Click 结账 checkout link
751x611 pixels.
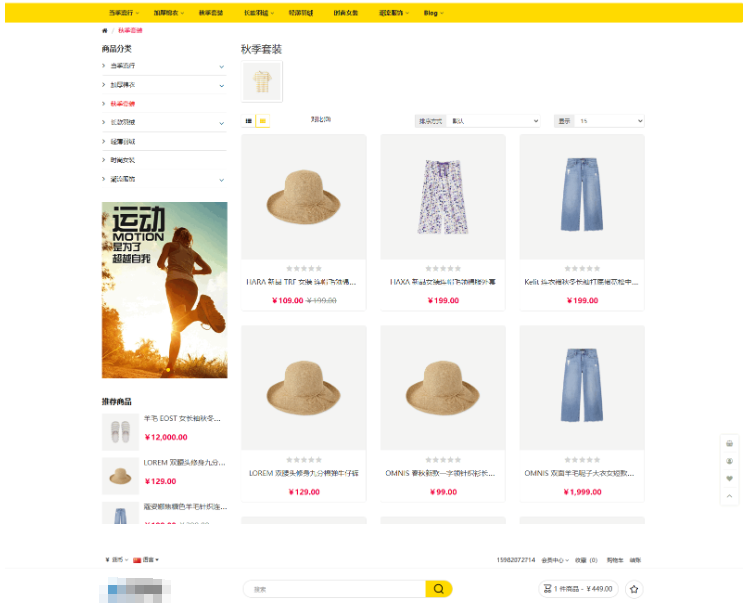coord(635,560)
